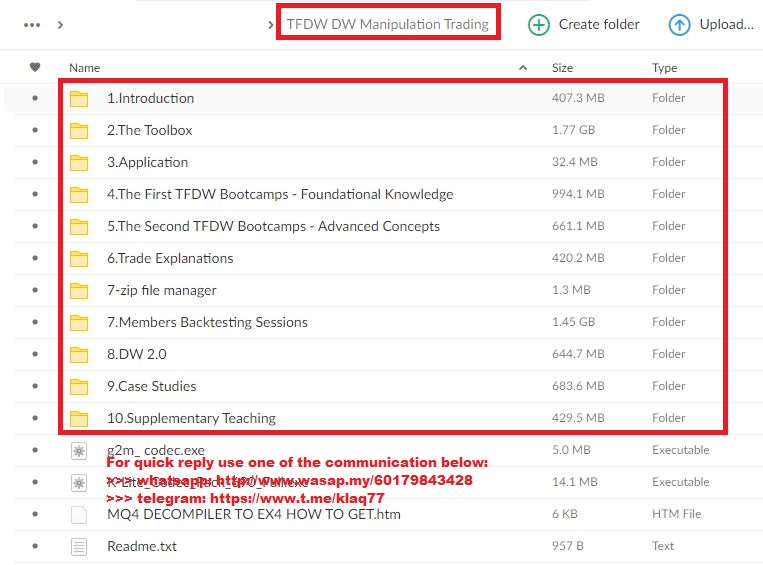This screenshot has height=565, width=763.
Task: Select the g2m_ codec.exe file name
Action: click(x=156, y=450)
